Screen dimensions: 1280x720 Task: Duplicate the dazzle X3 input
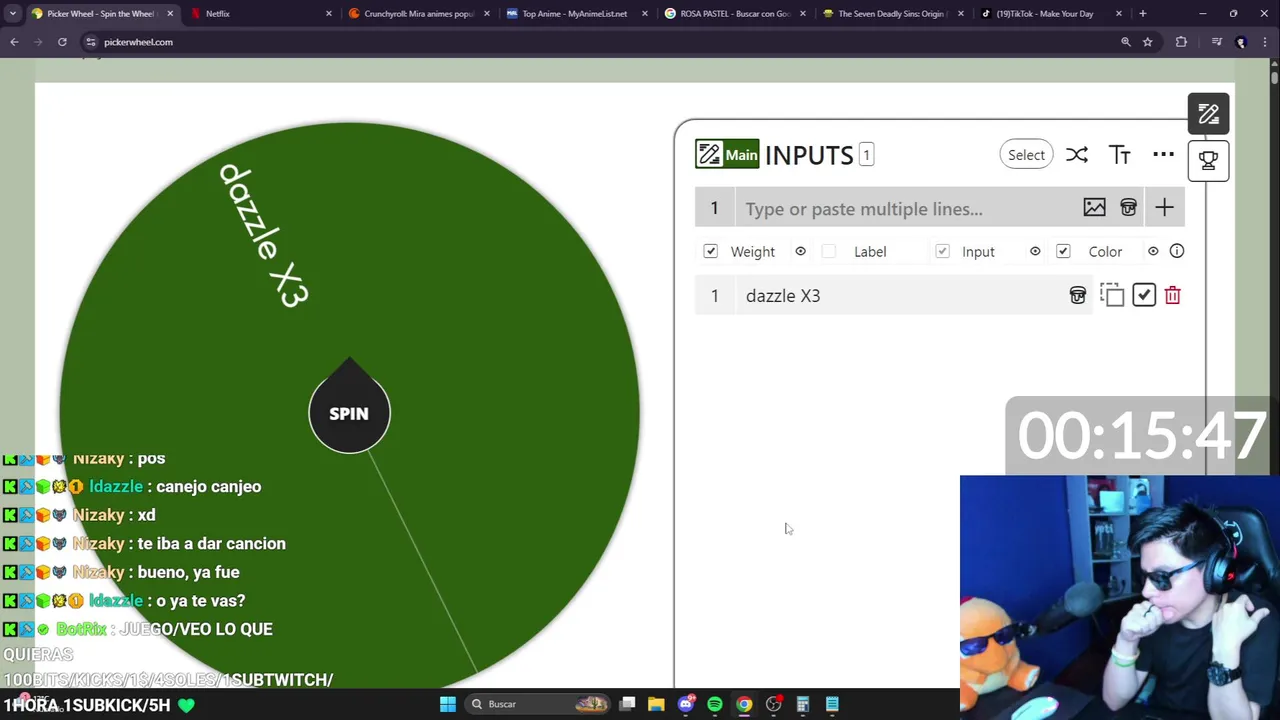pos(1112,295)
